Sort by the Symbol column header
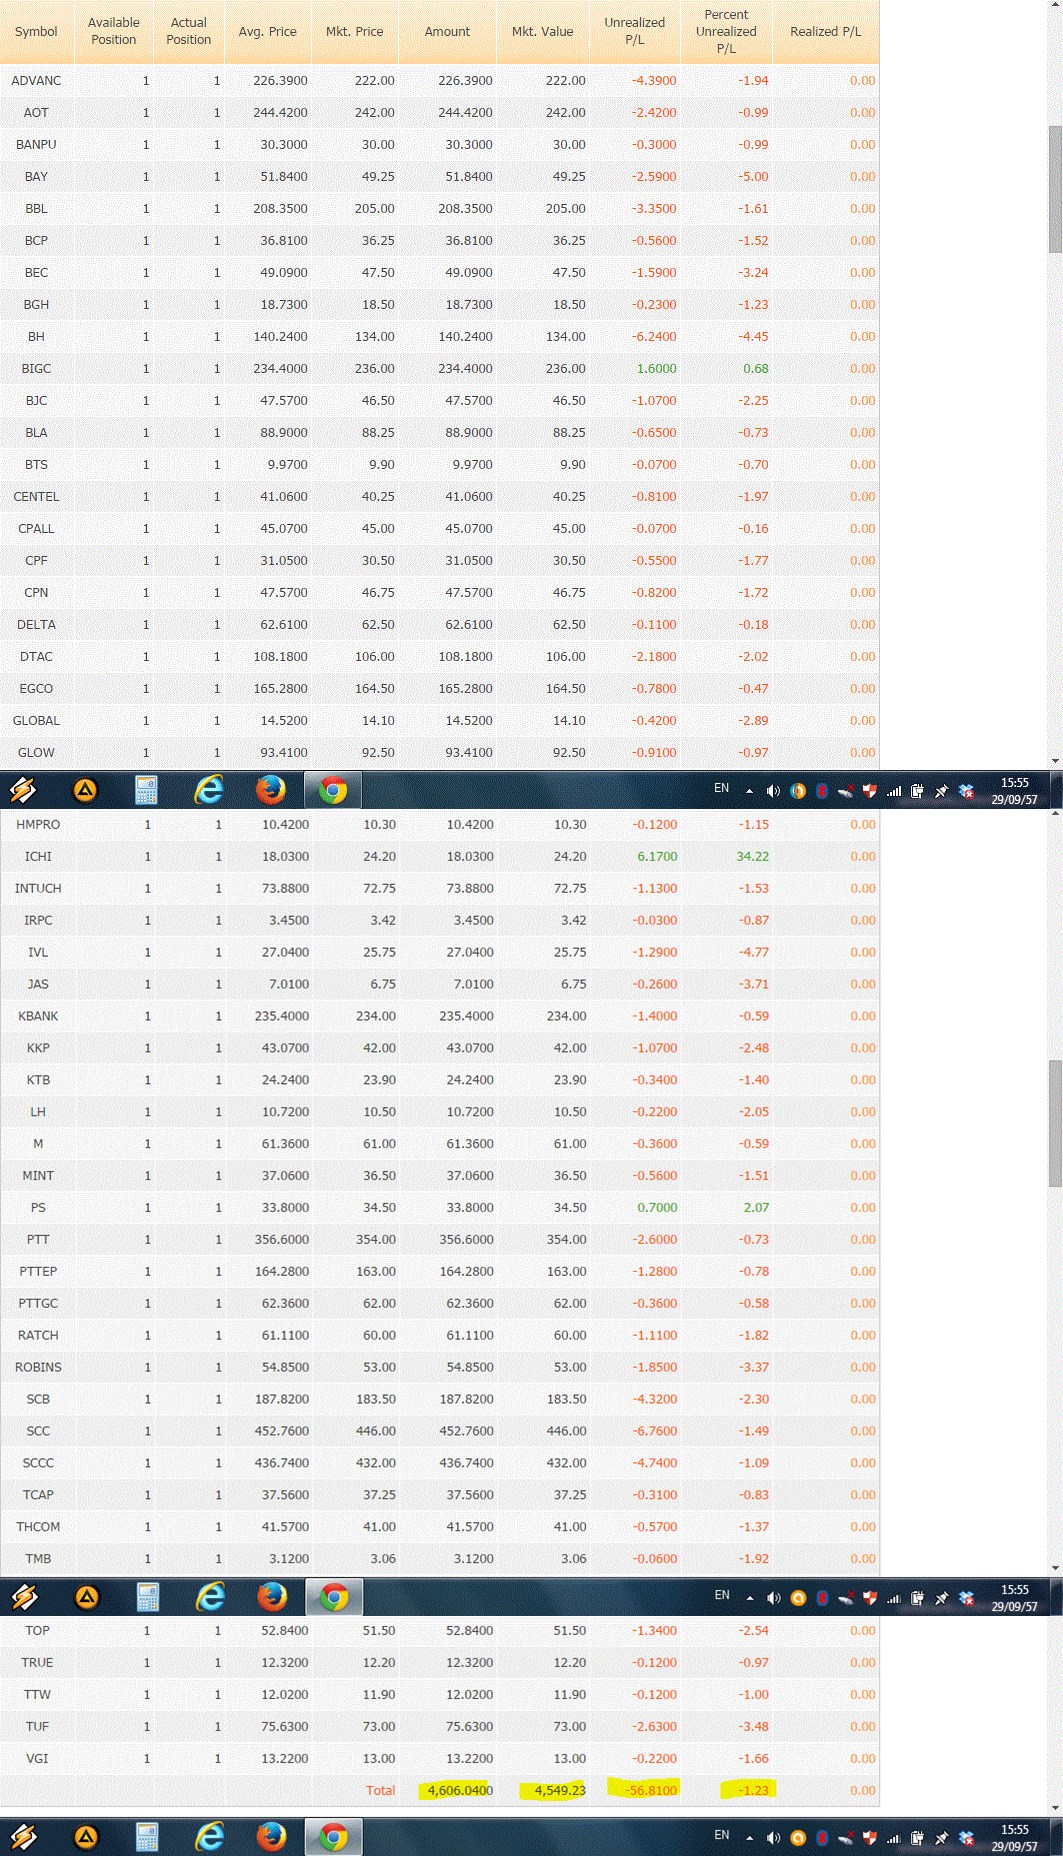Image resolution: width=1063 pixels, height=1856 pixels. point(36,32)
